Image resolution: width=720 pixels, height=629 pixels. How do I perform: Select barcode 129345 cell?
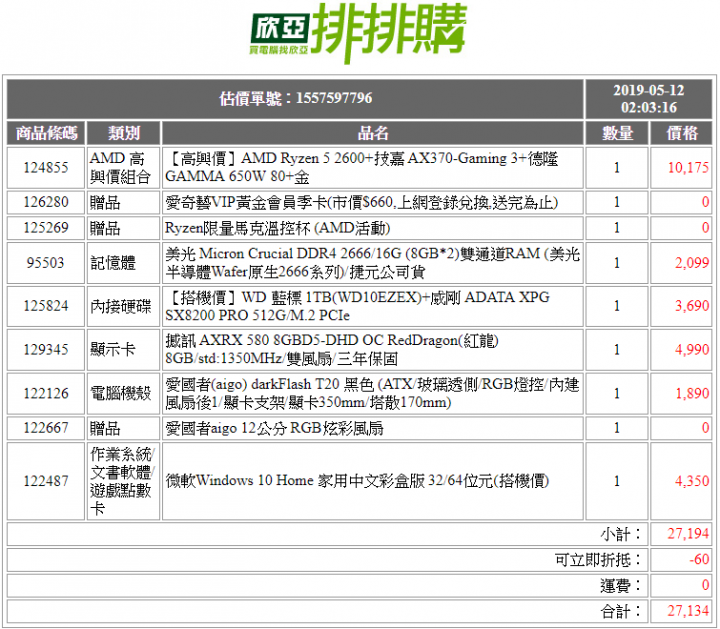point(46,350)
